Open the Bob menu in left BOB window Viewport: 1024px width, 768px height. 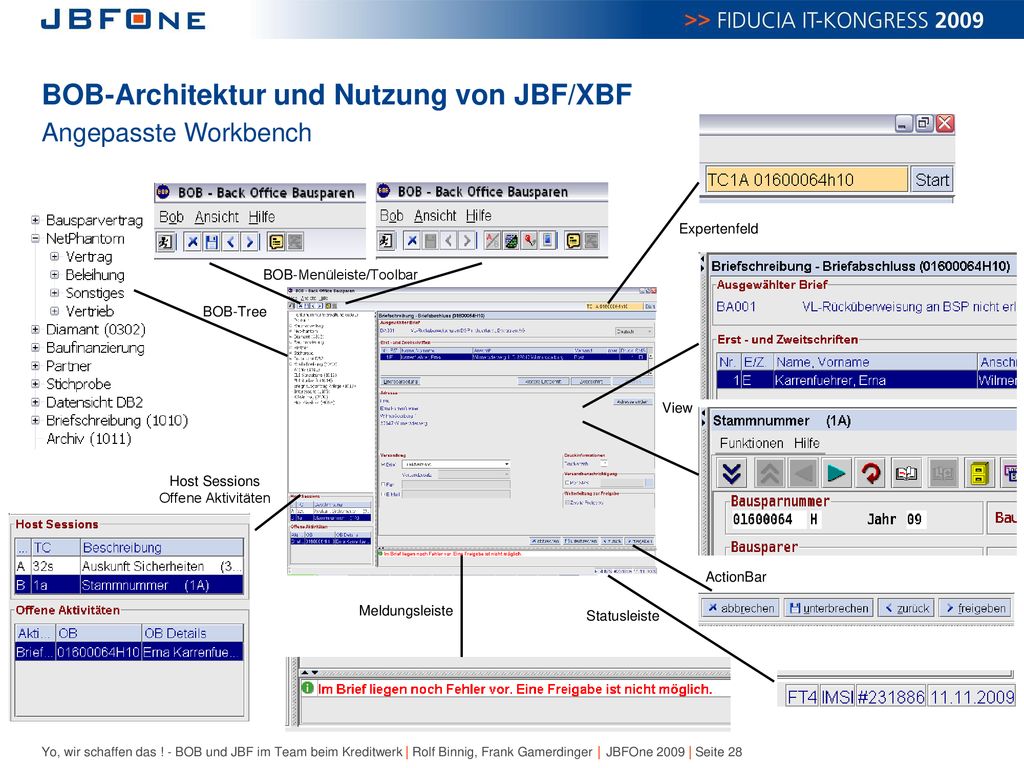(172, 217)
